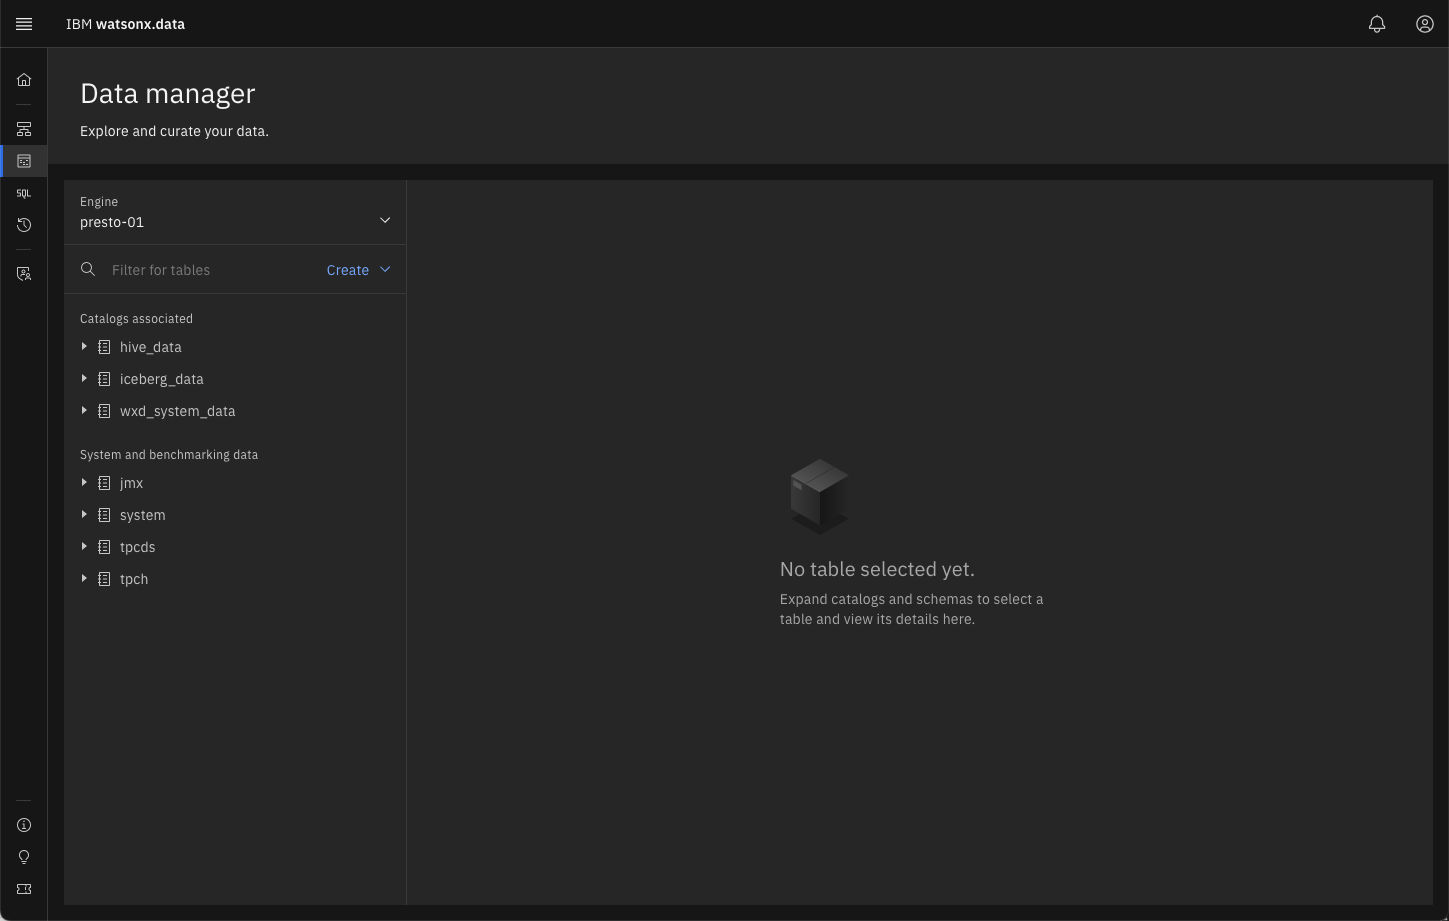Click search magnifier icon in filter

(88, 269)
